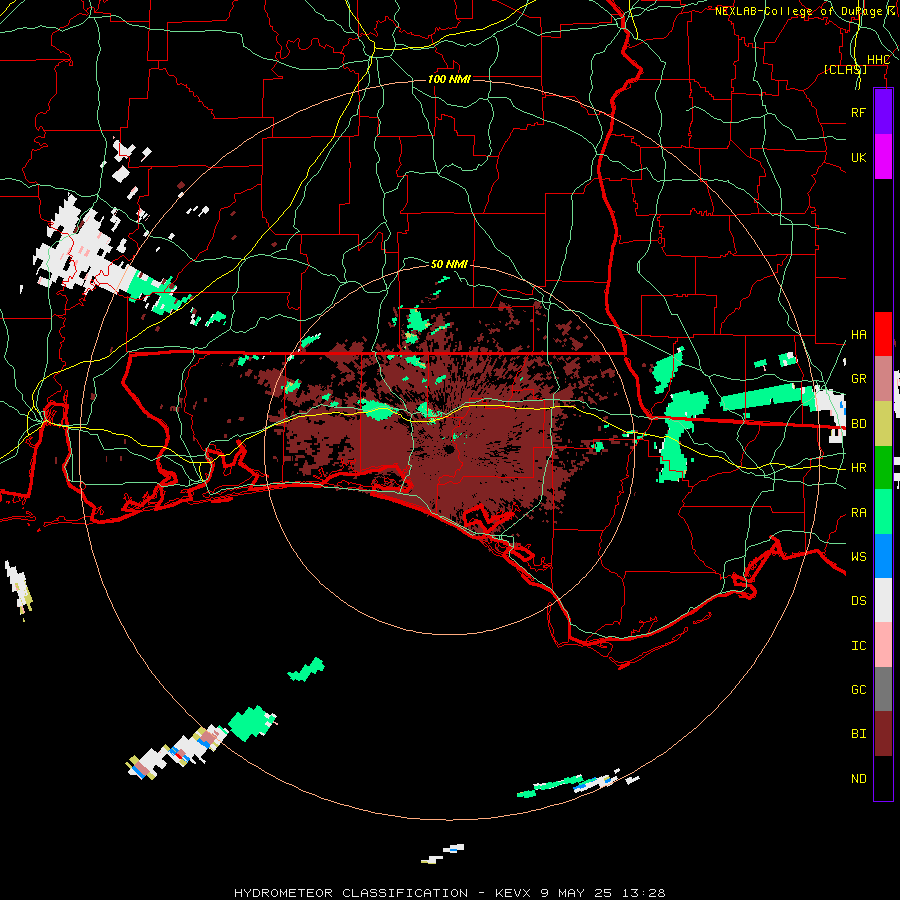This screenshot has width=900, height=900.
Task: Select the light pink IC legend swatch
Action: [883, 645]
